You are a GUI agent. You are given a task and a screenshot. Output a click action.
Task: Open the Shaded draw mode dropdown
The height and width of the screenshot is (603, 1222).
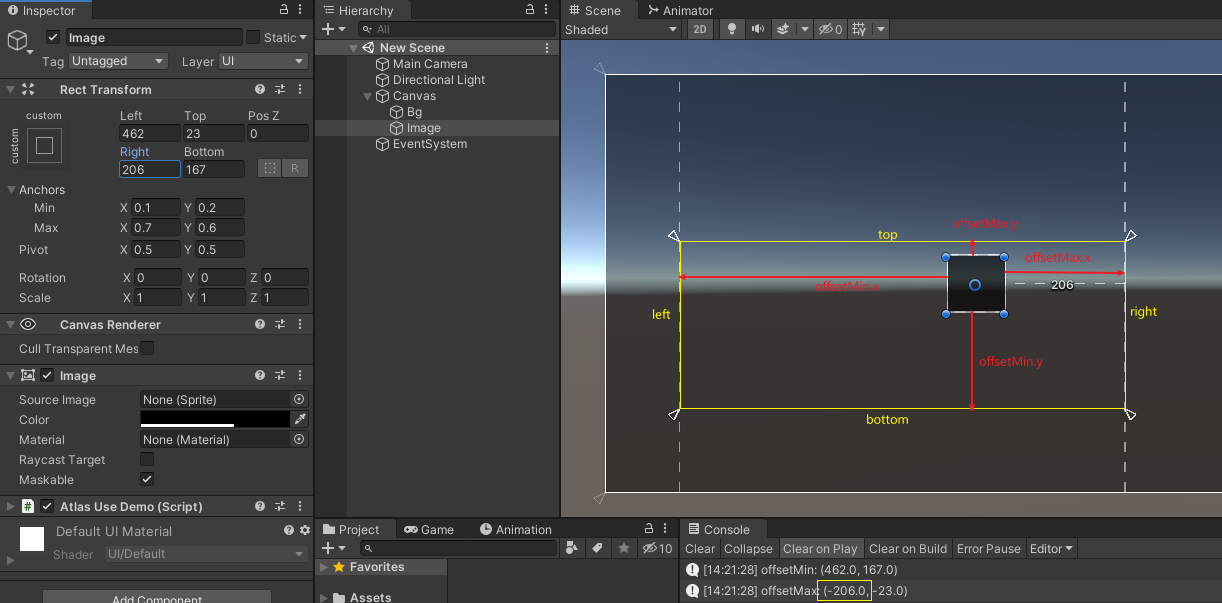pos(621,29)
